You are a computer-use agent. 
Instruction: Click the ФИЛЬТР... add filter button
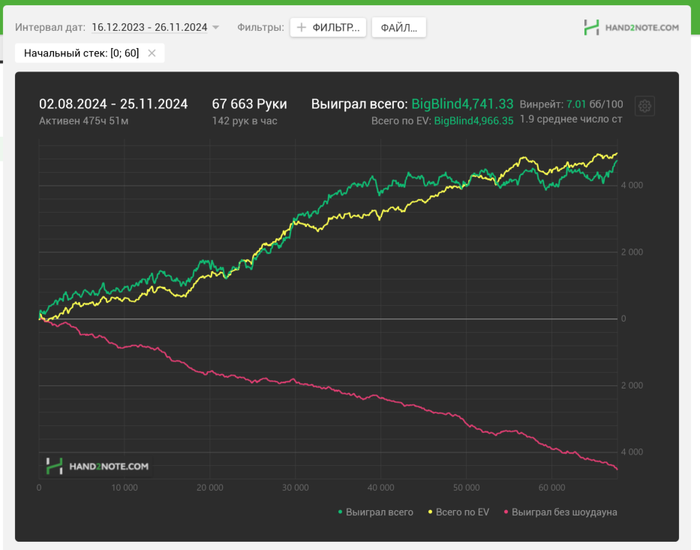(x=328, y=28)
